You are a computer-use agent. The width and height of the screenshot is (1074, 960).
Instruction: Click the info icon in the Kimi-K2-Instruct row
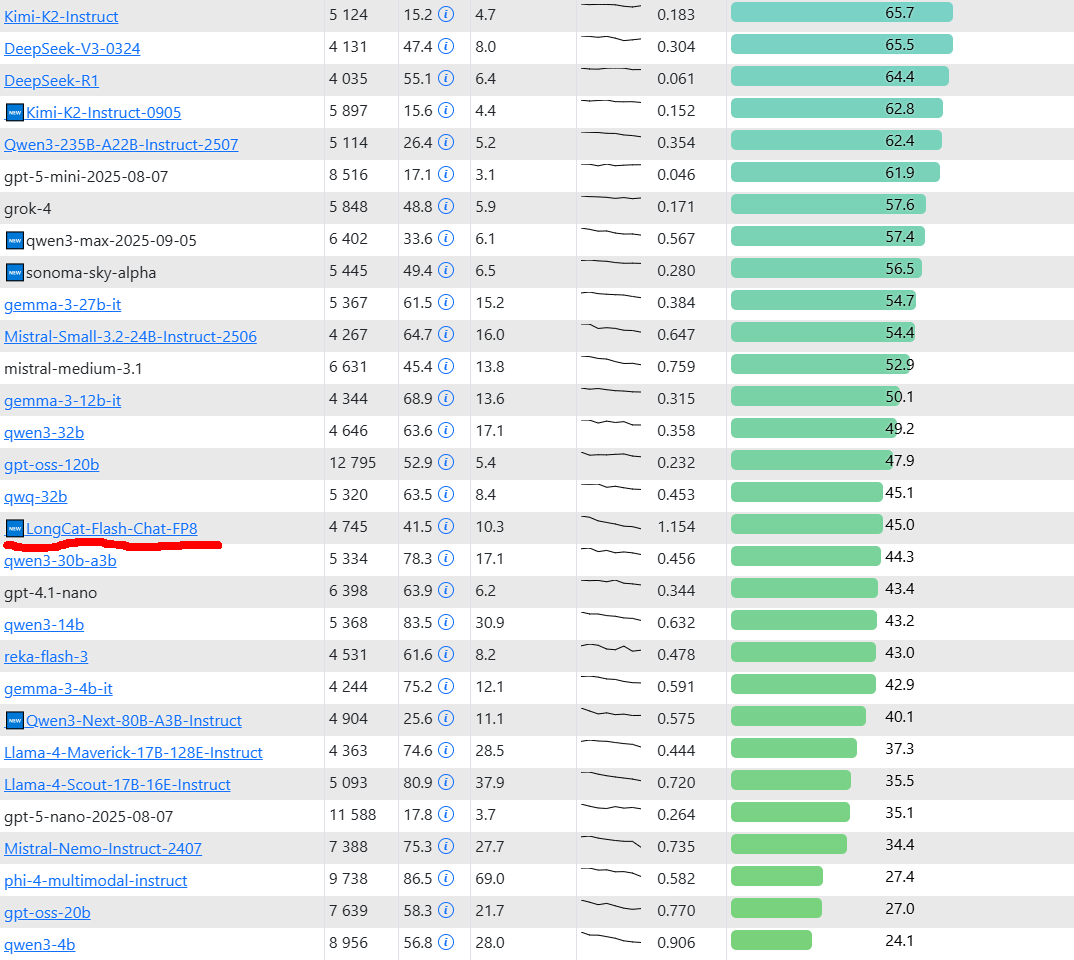[x=446, y=14]
